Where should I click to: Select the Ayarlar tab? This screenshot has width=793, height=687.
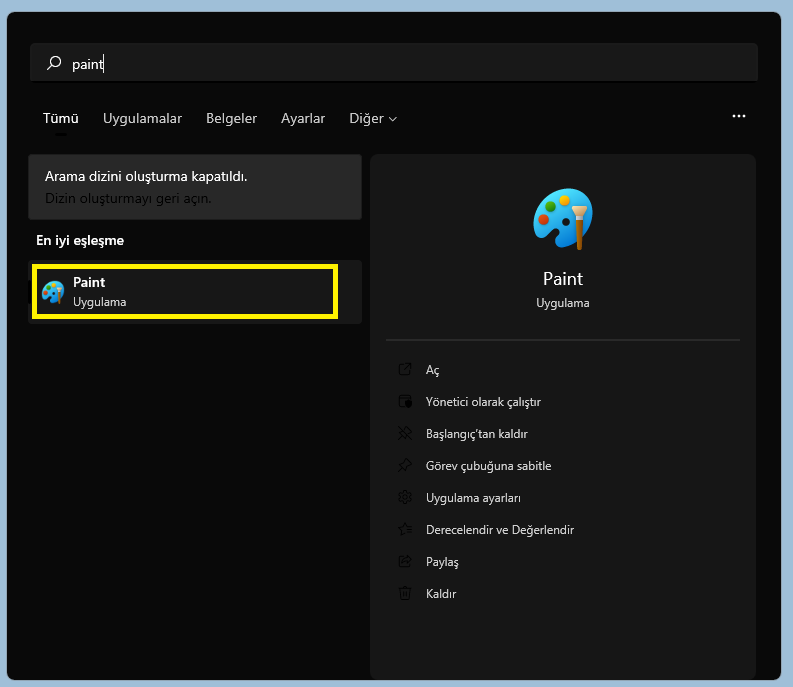click(303, 118)
